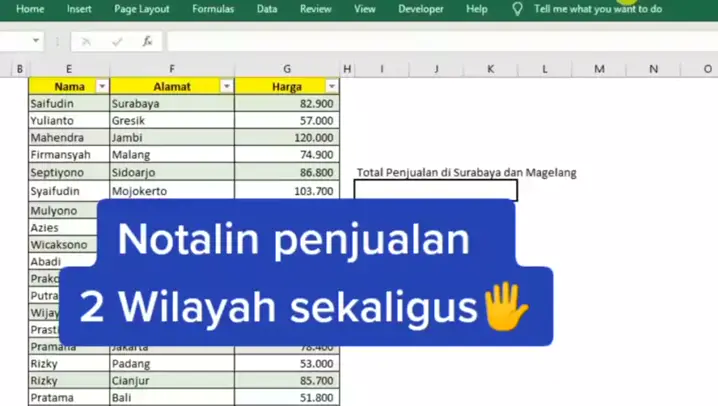Select column G header
718x406 pixels.
click(287, 69)
